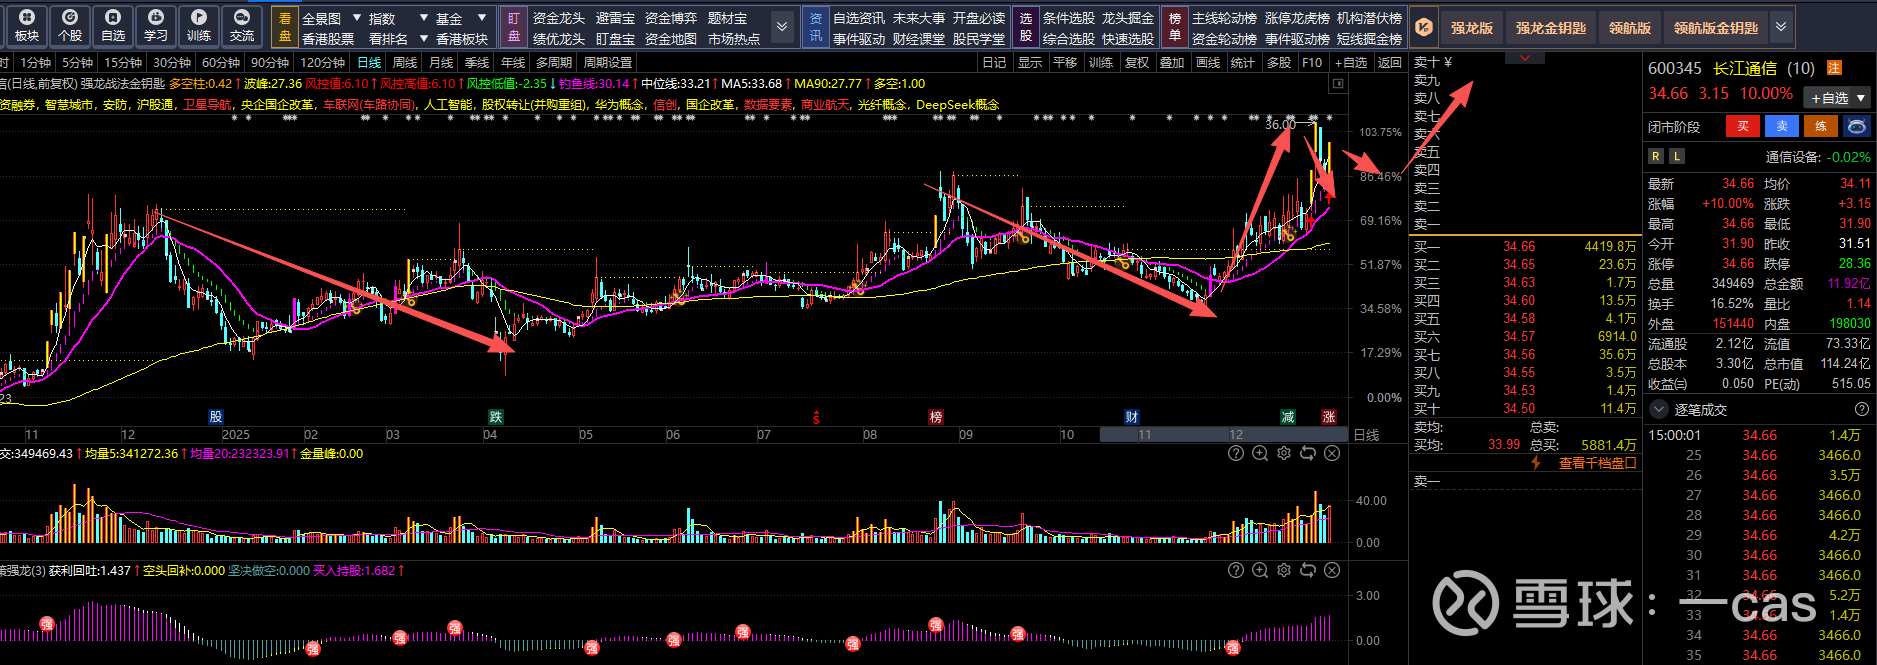The width and height of the screenshot is (1877, 665).
Task: Collapse the 逐笔成交 section chevron
Action: point(1659,410)
